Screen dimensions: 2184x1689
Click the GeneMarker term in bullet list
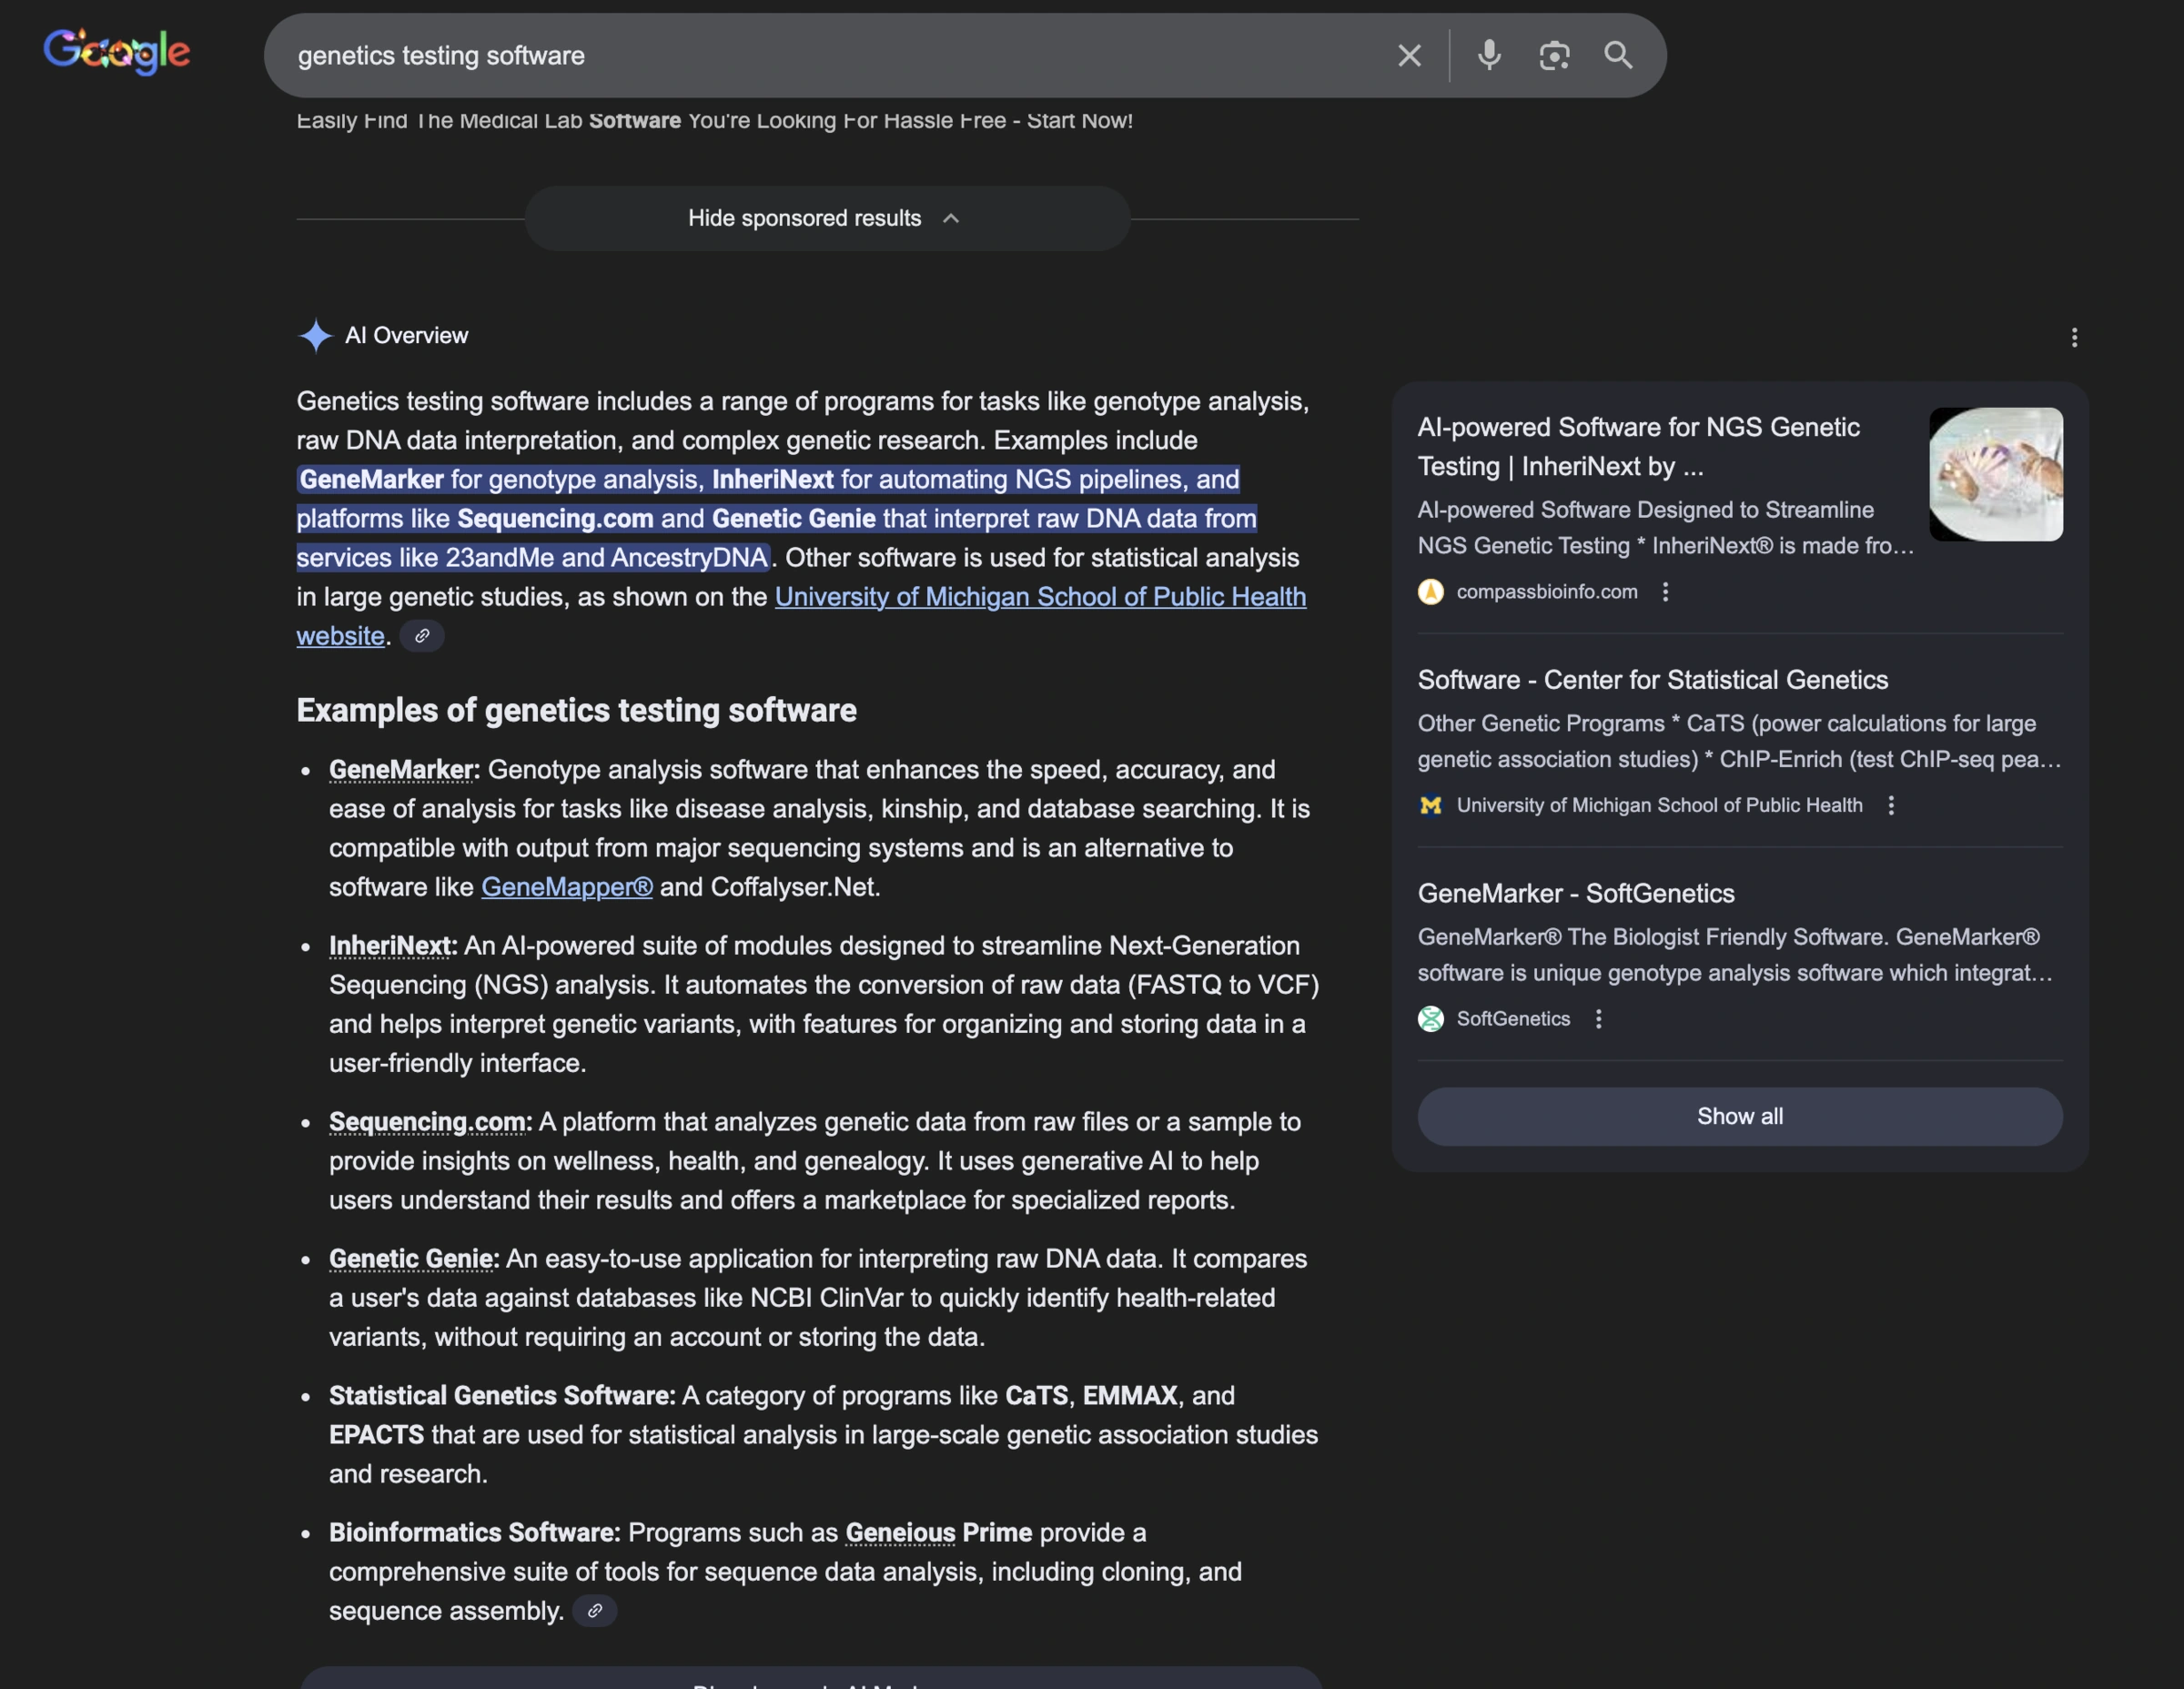[402, 770]
